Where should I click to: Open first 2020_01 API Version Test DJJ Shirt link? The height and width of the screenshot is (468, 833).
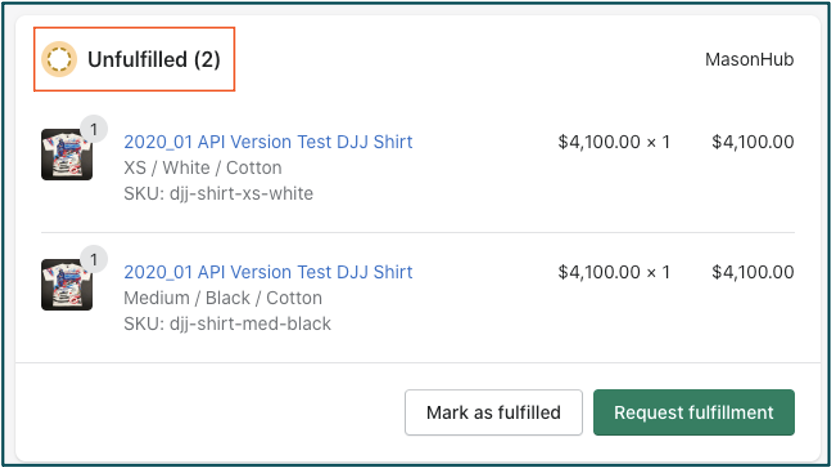click(x=268, y=142)
